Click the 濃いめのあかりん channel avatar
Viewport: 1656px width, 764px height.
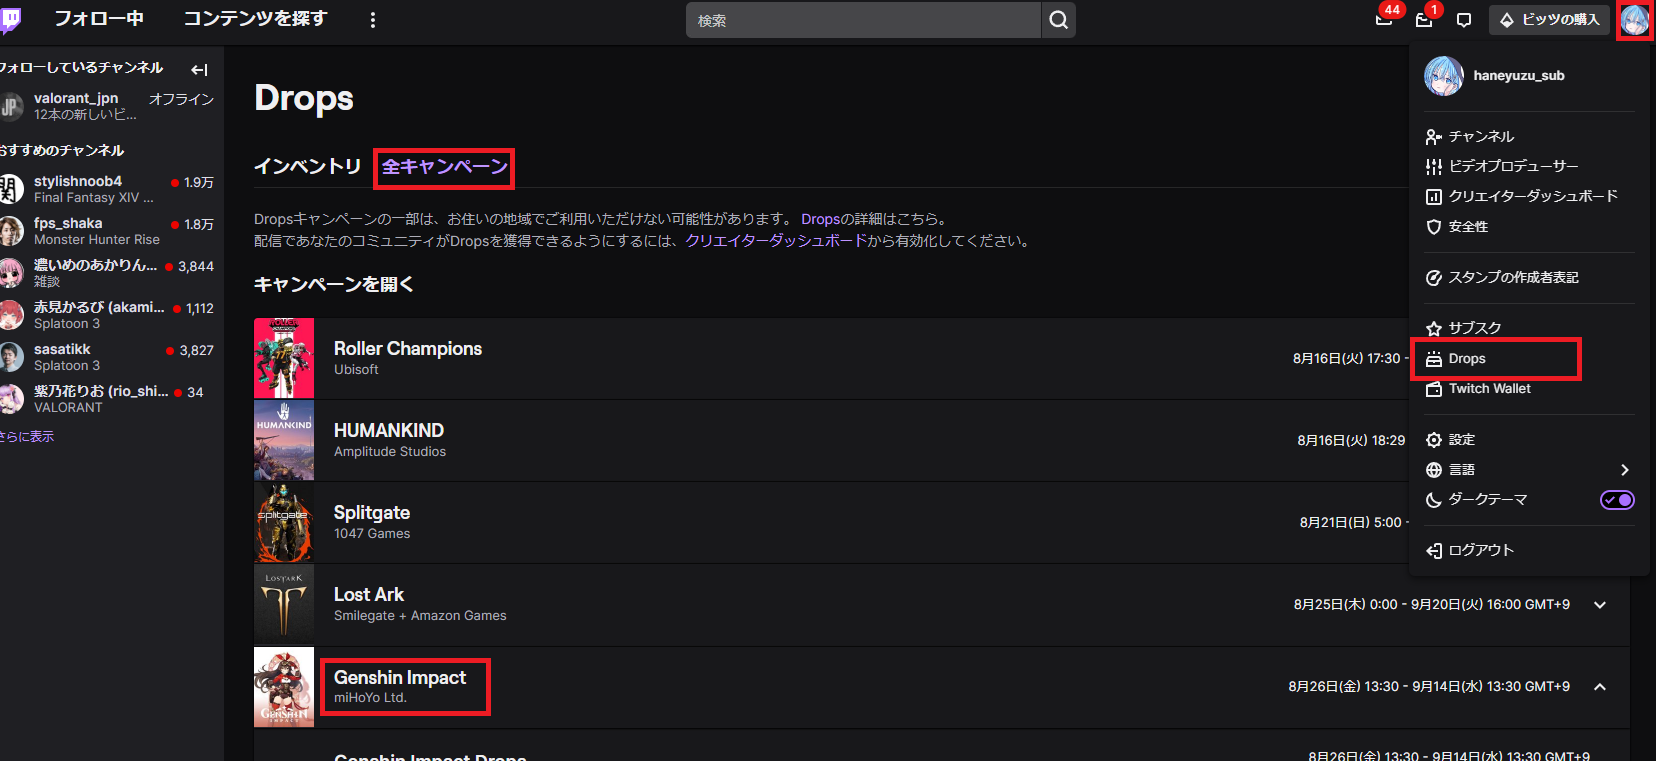tap(10, 273)
